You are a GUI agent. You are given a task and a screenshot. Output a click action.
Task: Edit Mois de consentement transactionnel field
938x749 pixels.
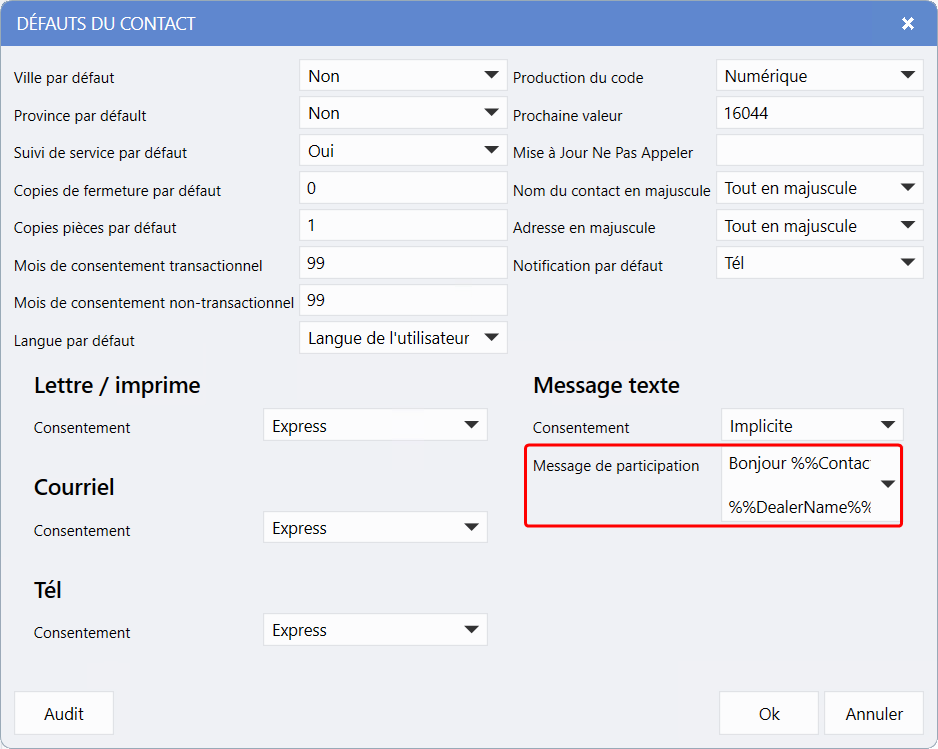click(403, 264)
